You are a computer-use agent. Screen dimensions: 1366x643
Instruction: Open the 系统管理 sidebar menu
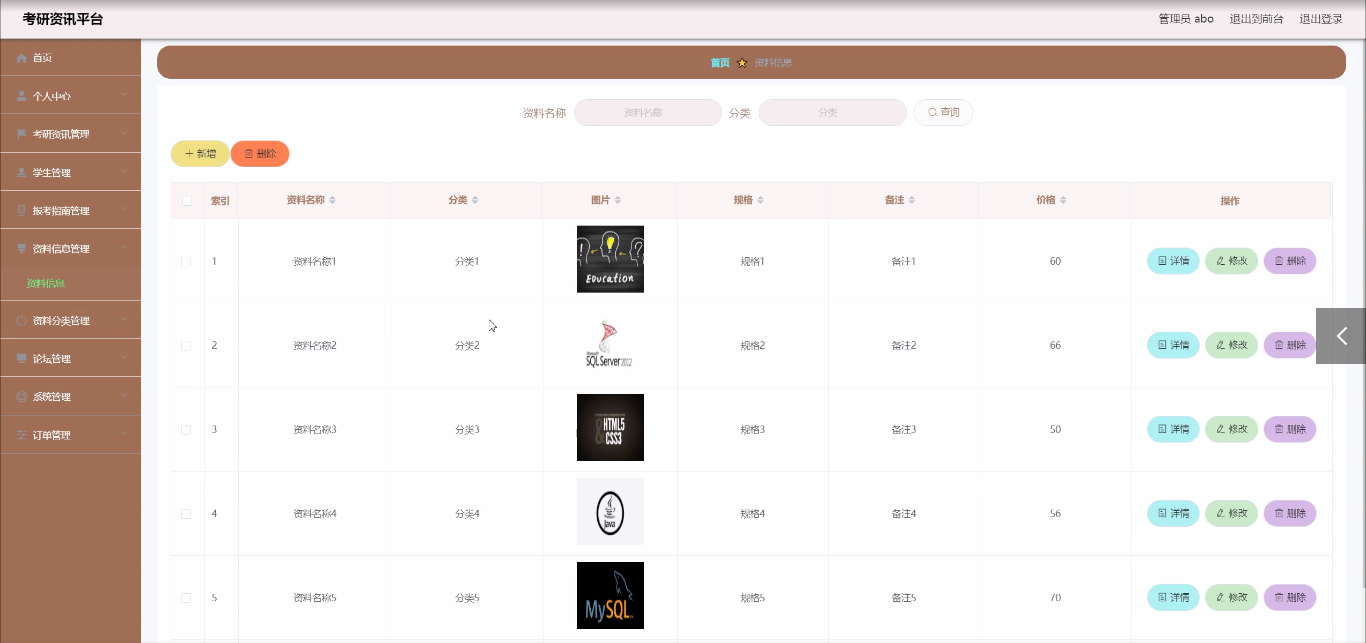tap(70, 397)
